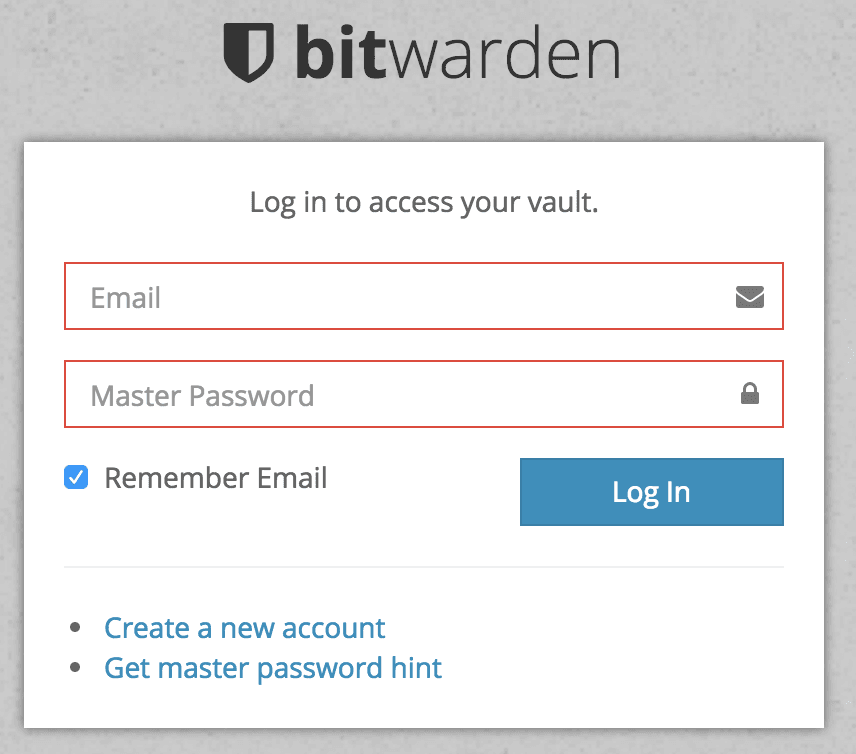The image size is (856, 754).
Task: Click the bitwarden wordmark text
Action: 457,52
